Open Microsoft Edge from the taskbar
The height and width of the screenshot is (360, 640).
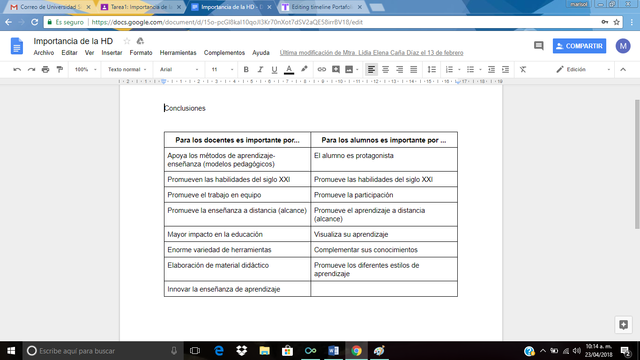[x=219, y=351]
